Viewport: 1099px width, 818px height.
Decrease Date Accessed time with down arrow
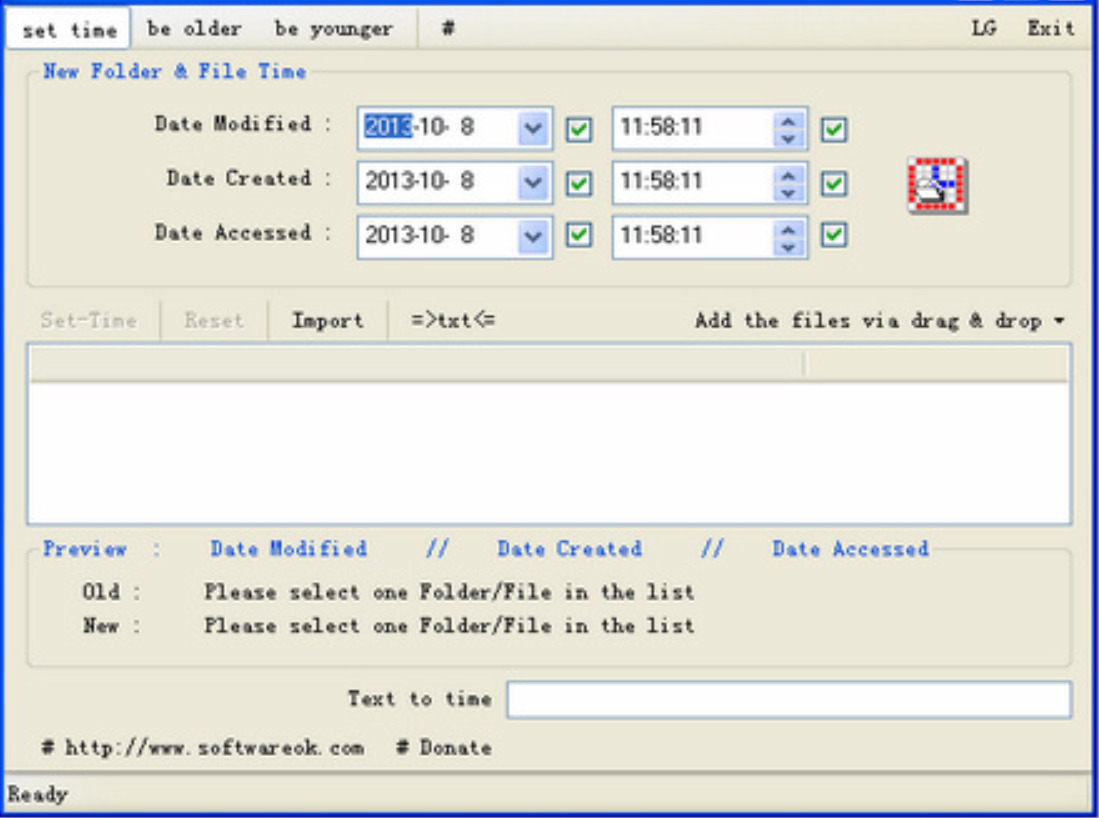click(x=789, y=247)
